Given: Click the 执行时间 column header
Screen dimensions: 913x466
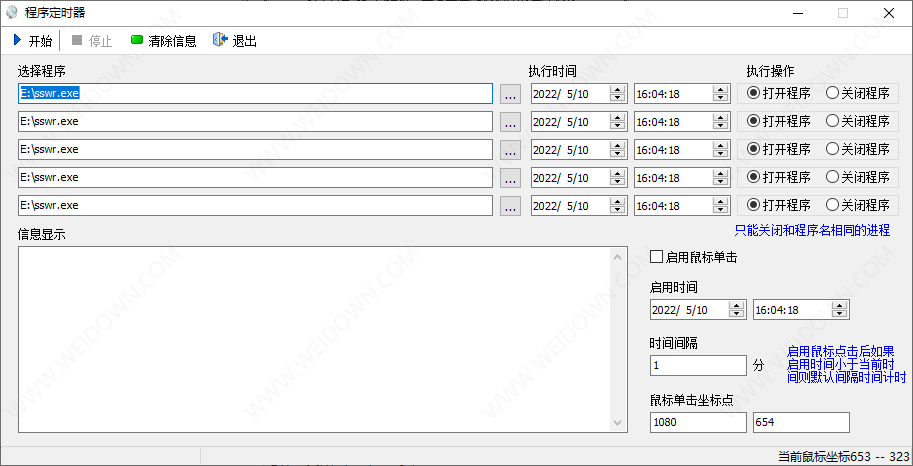Looking at the screenshot, I should click(x=553, y=72).
